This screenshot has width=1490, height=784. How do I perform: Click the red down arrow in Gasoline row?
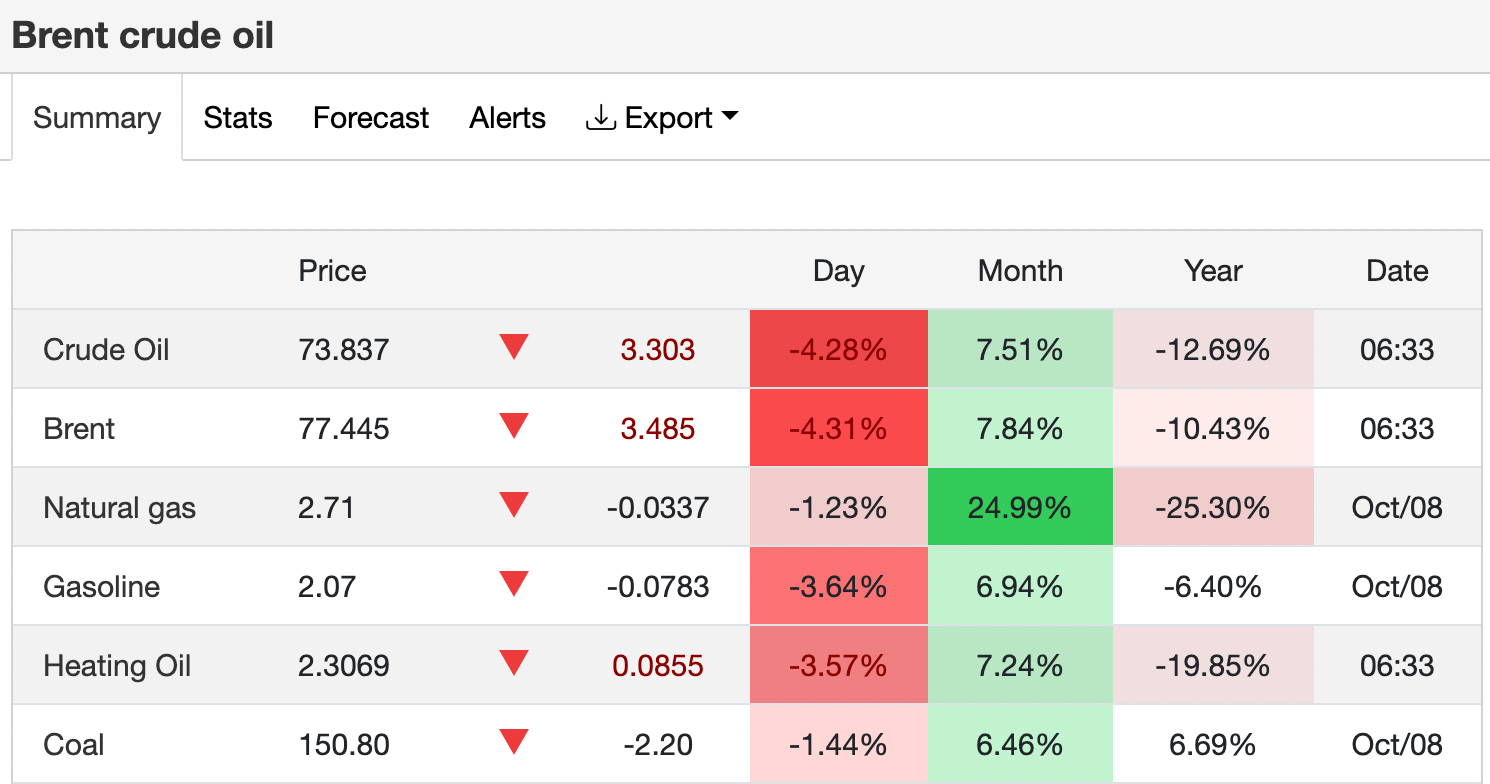click(514, 584)
